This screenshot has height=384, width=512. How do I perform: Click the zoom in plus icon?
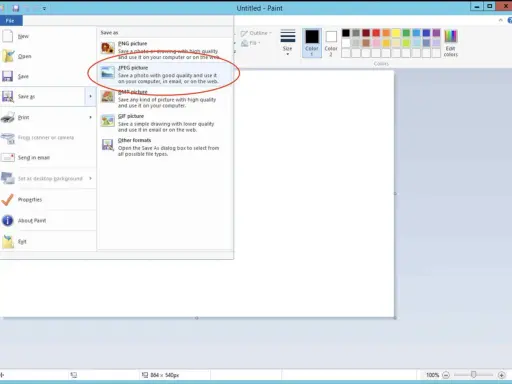pyautogui.click(x=501, y=375)
